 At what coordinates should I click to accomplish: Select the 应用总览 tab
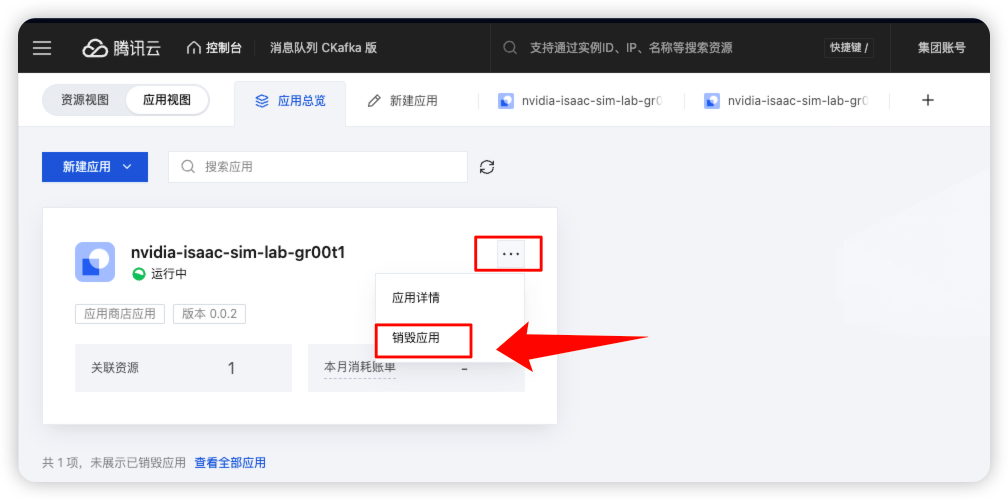click(290, 102)
